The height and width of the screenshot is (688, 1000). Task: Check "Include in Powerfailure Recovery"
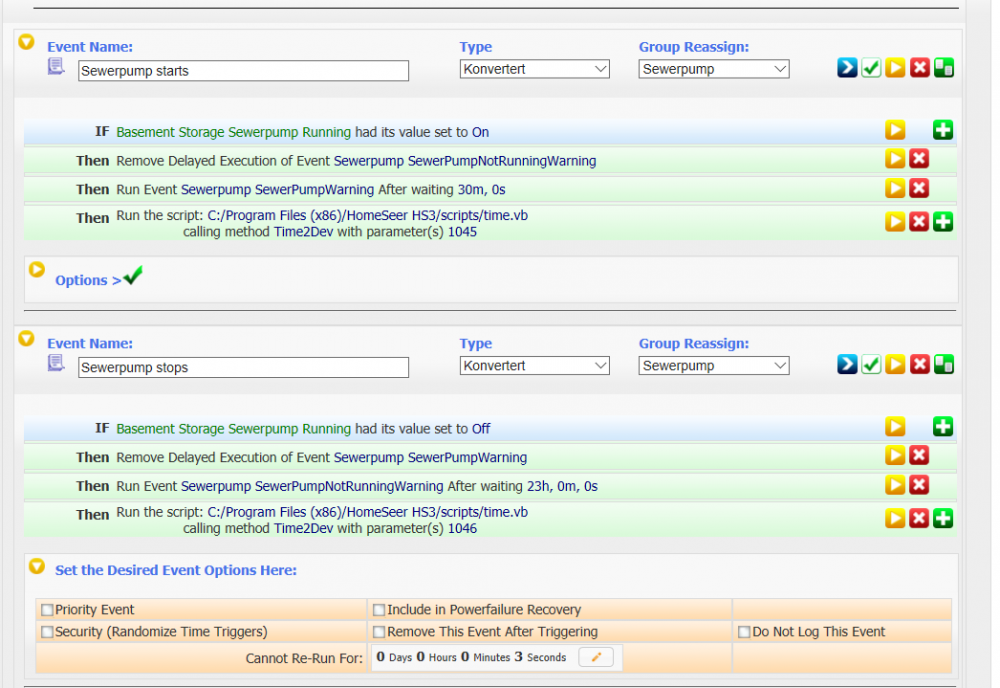pos(379,610)
